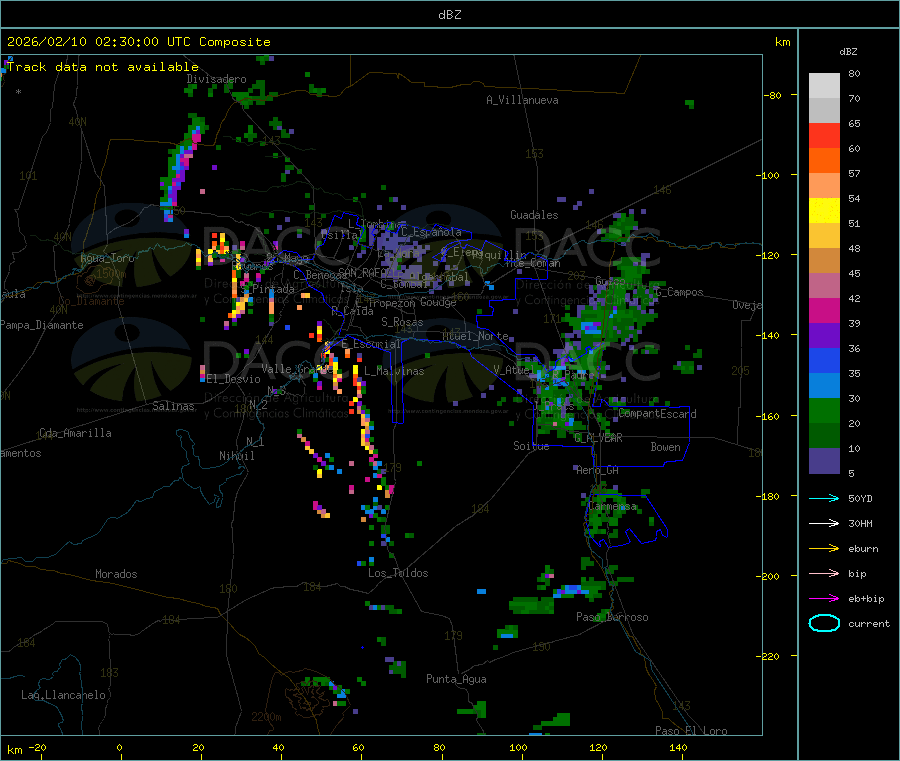Click the cyan 'current' ellipse legend icon
This screenshot has width=900, height=761.
point(824,623)
